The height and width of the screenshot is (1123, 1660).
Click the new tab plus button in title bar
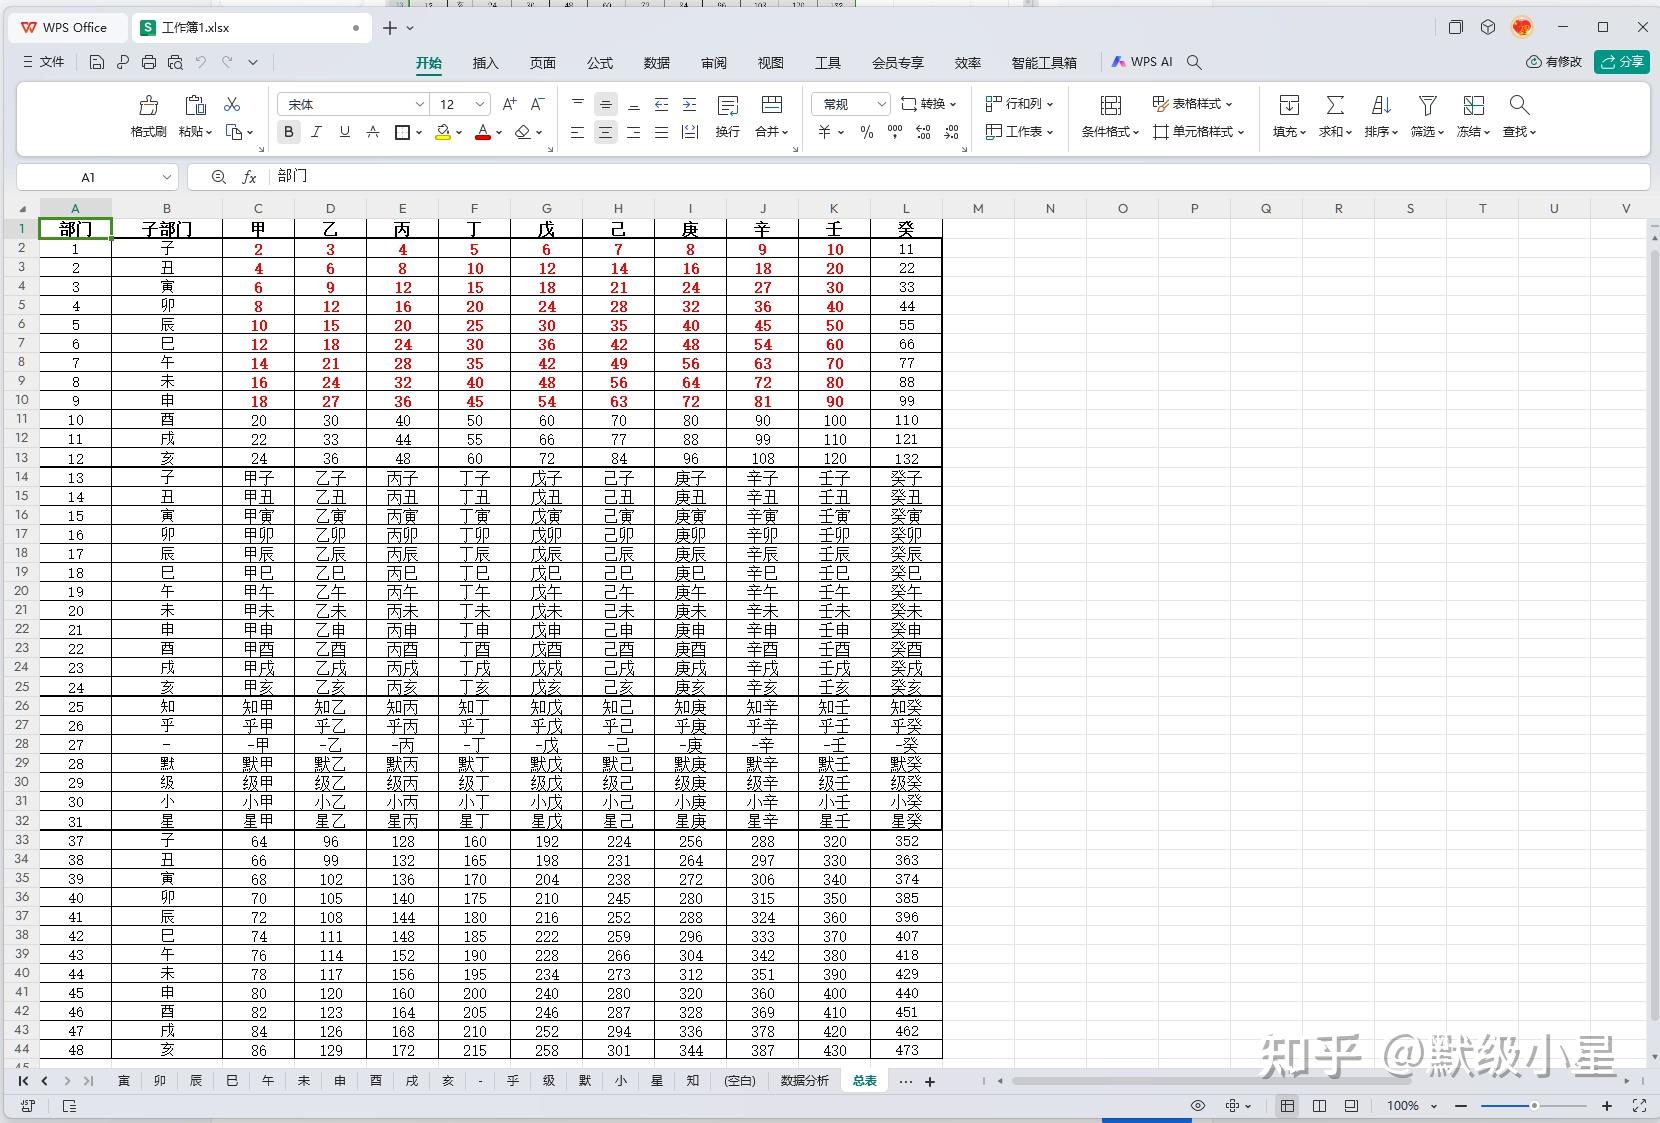[390, 28]
